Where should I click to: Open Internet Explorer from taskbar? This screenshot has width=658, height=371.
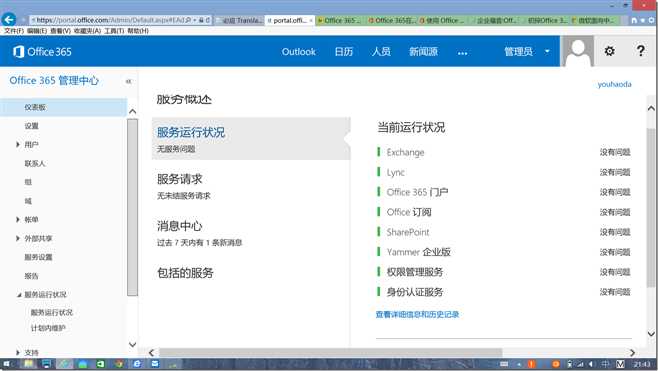(137, 364)
